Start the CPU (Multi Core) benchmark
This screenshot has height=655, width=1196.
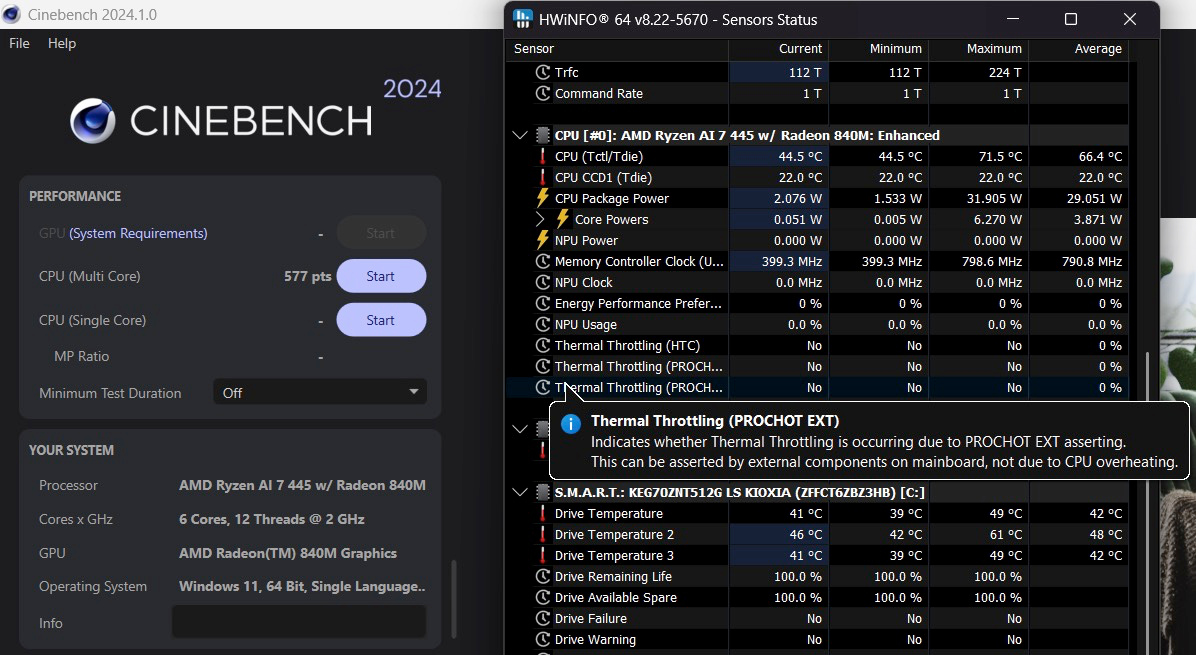coord(381,276)
